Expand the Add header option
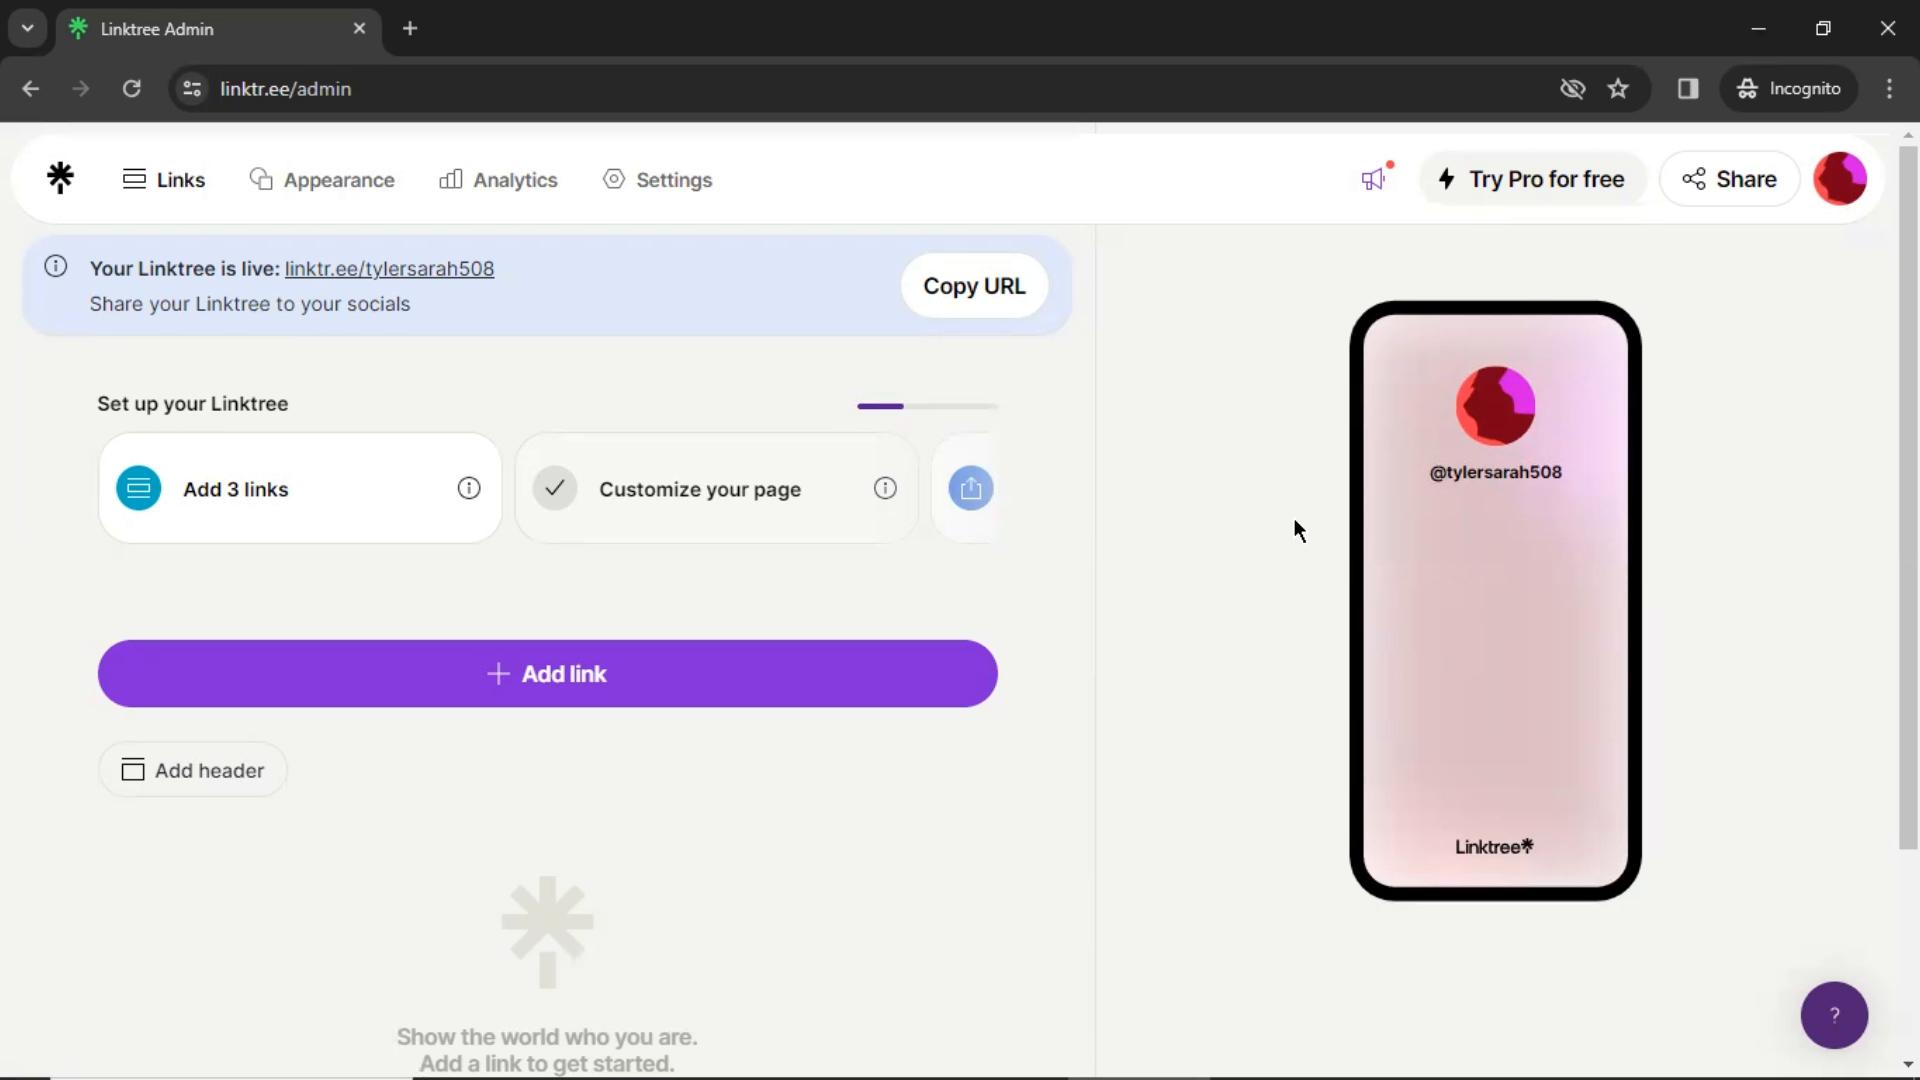 (193, 770)
